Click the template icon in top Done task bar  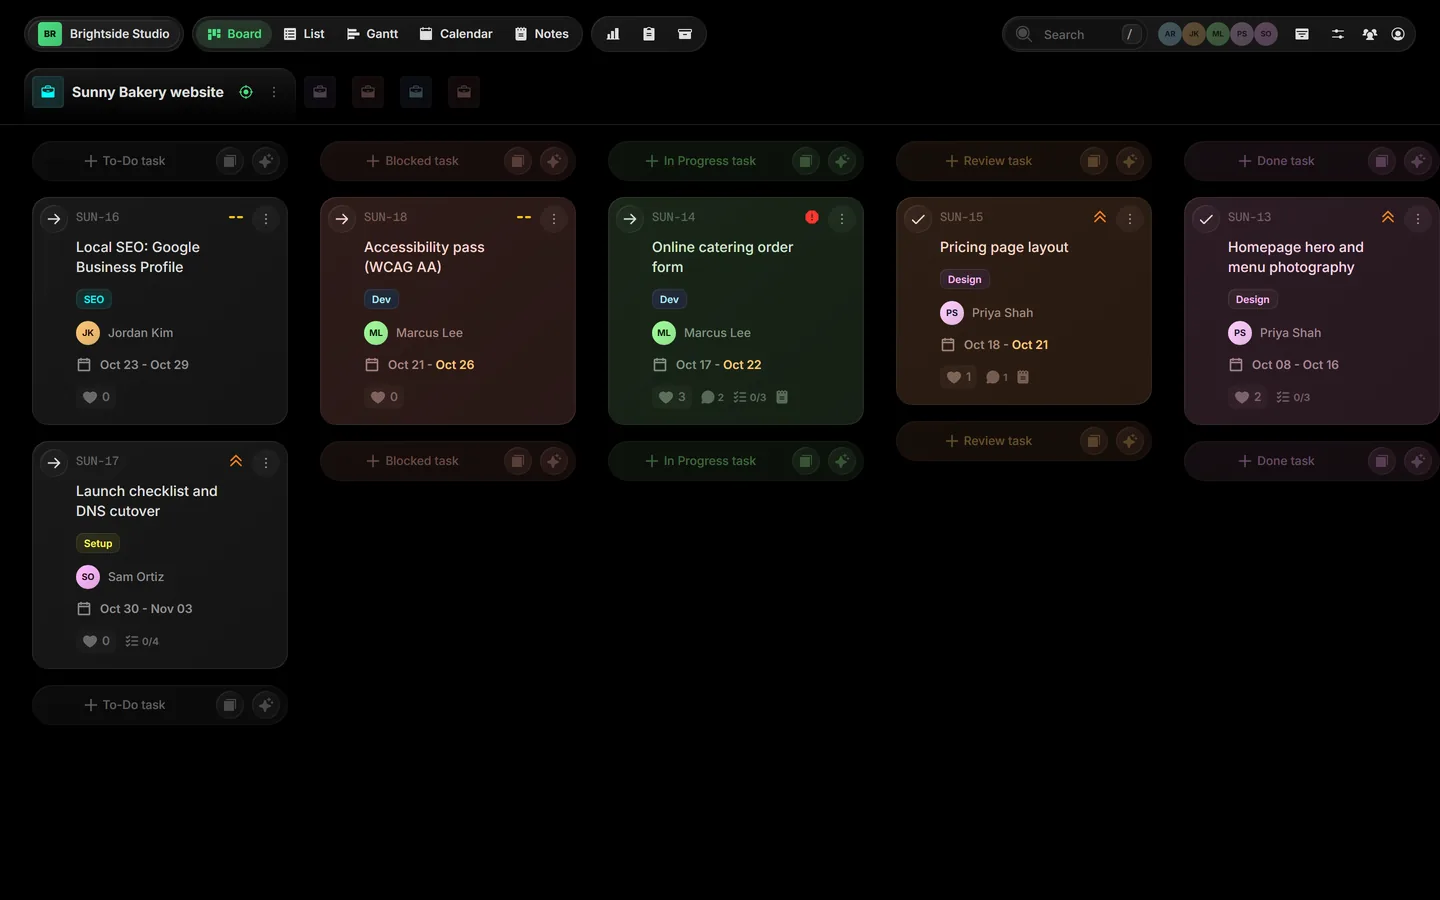tap(1382, 161)
